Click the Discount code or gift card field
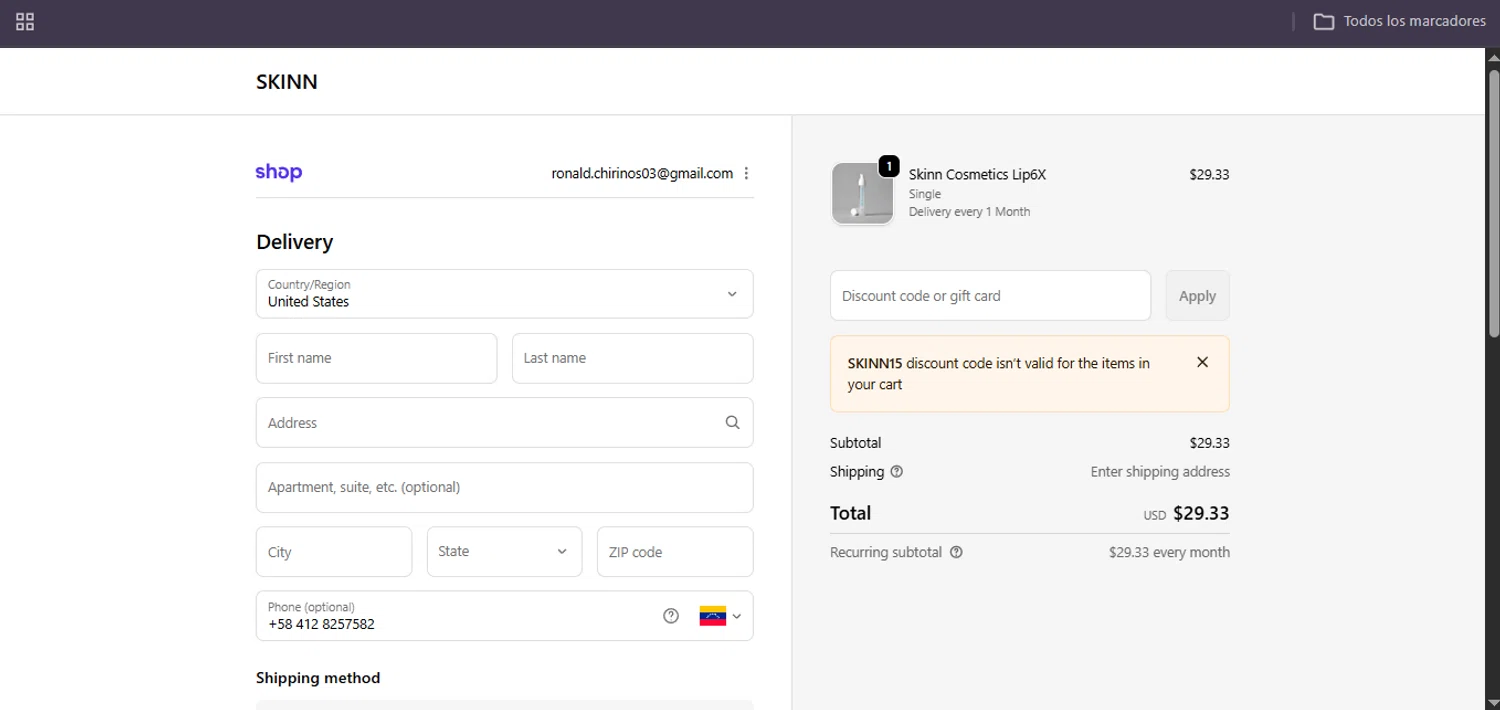 [990, 296]
